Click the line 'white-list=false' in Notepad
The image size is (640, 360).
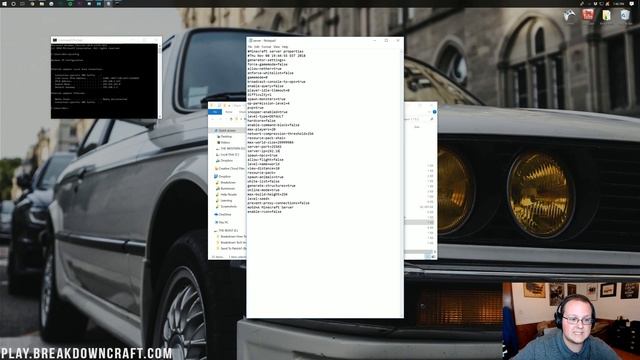click(264, 181)
